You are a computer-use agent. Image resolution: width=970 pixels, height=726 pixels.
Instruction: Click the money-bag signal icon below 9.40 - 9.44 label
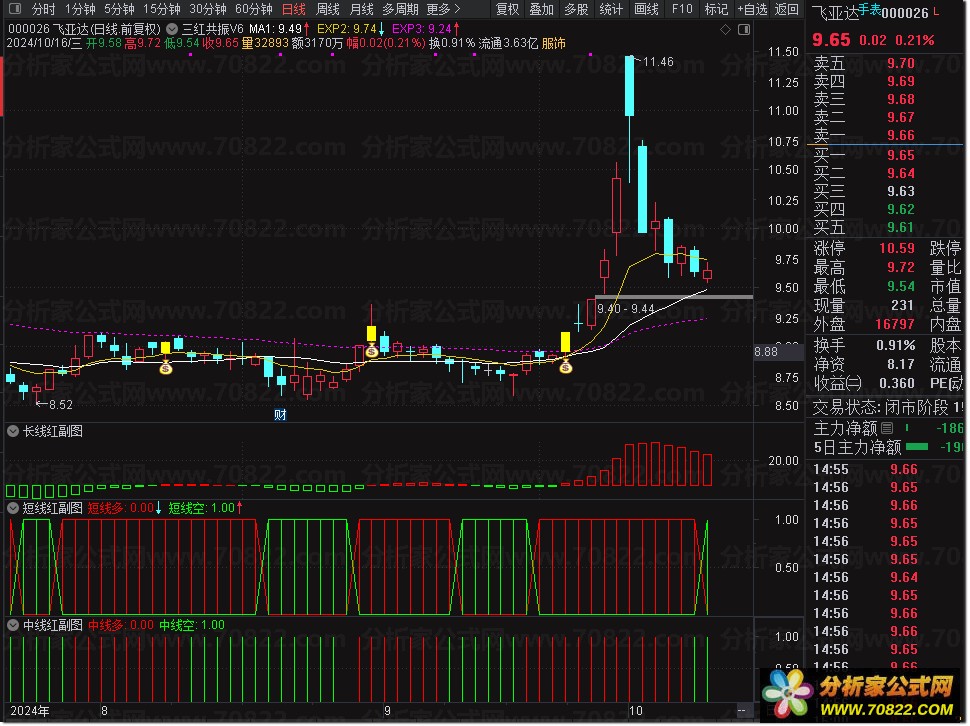(x=565, y=367)
